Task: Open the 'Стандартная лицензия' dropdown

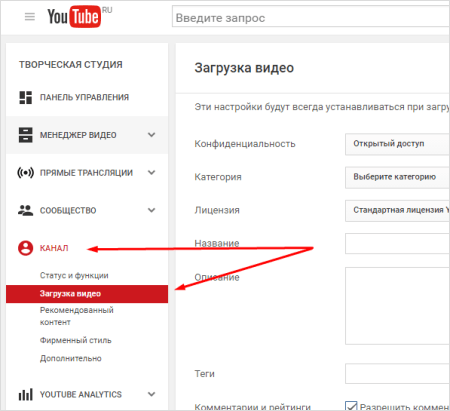Action: tap(397, 211)
